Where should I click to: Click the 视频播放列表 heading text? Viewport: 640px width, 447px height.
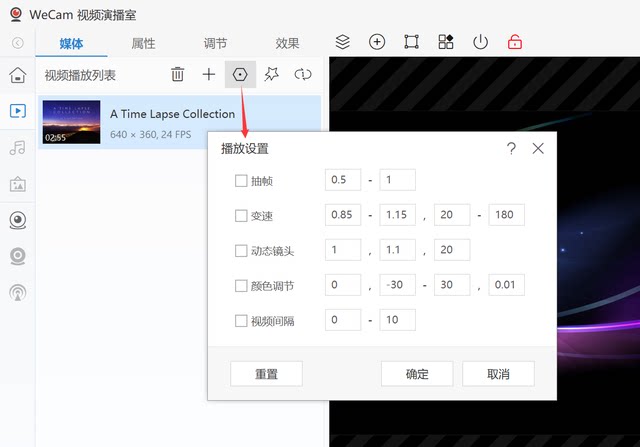click(80, 75)
